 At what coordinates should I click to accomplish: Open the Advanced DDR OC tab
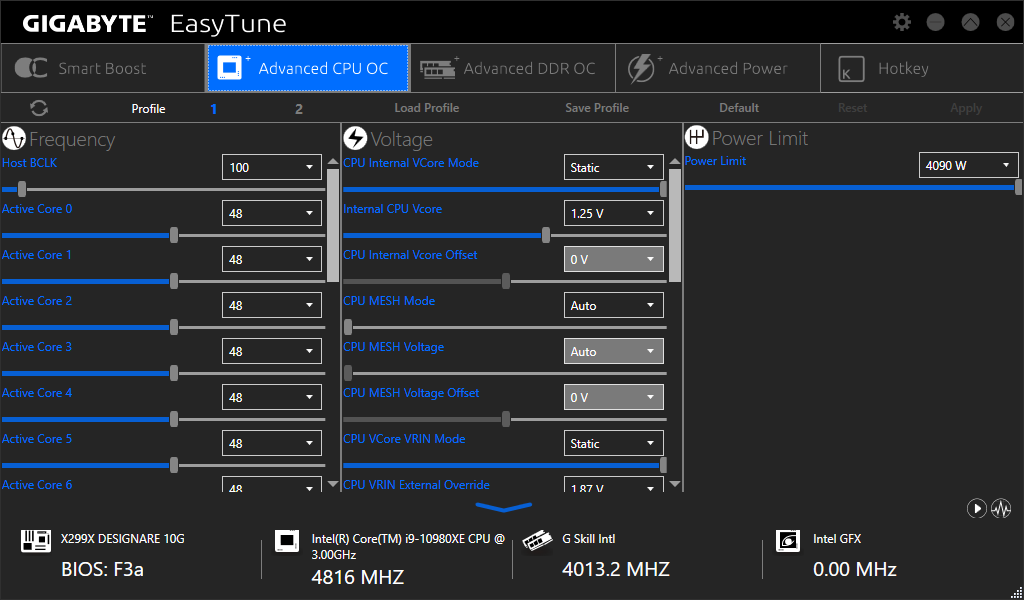pos(513,69)
